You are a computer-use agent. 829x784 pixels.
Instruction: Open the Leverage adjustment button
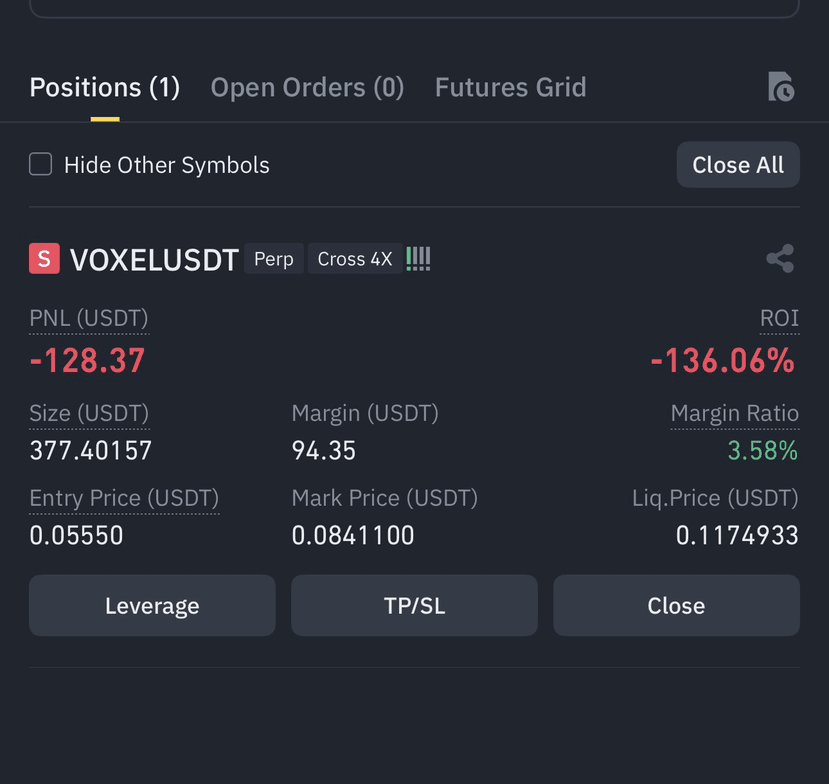coord(152,605)
